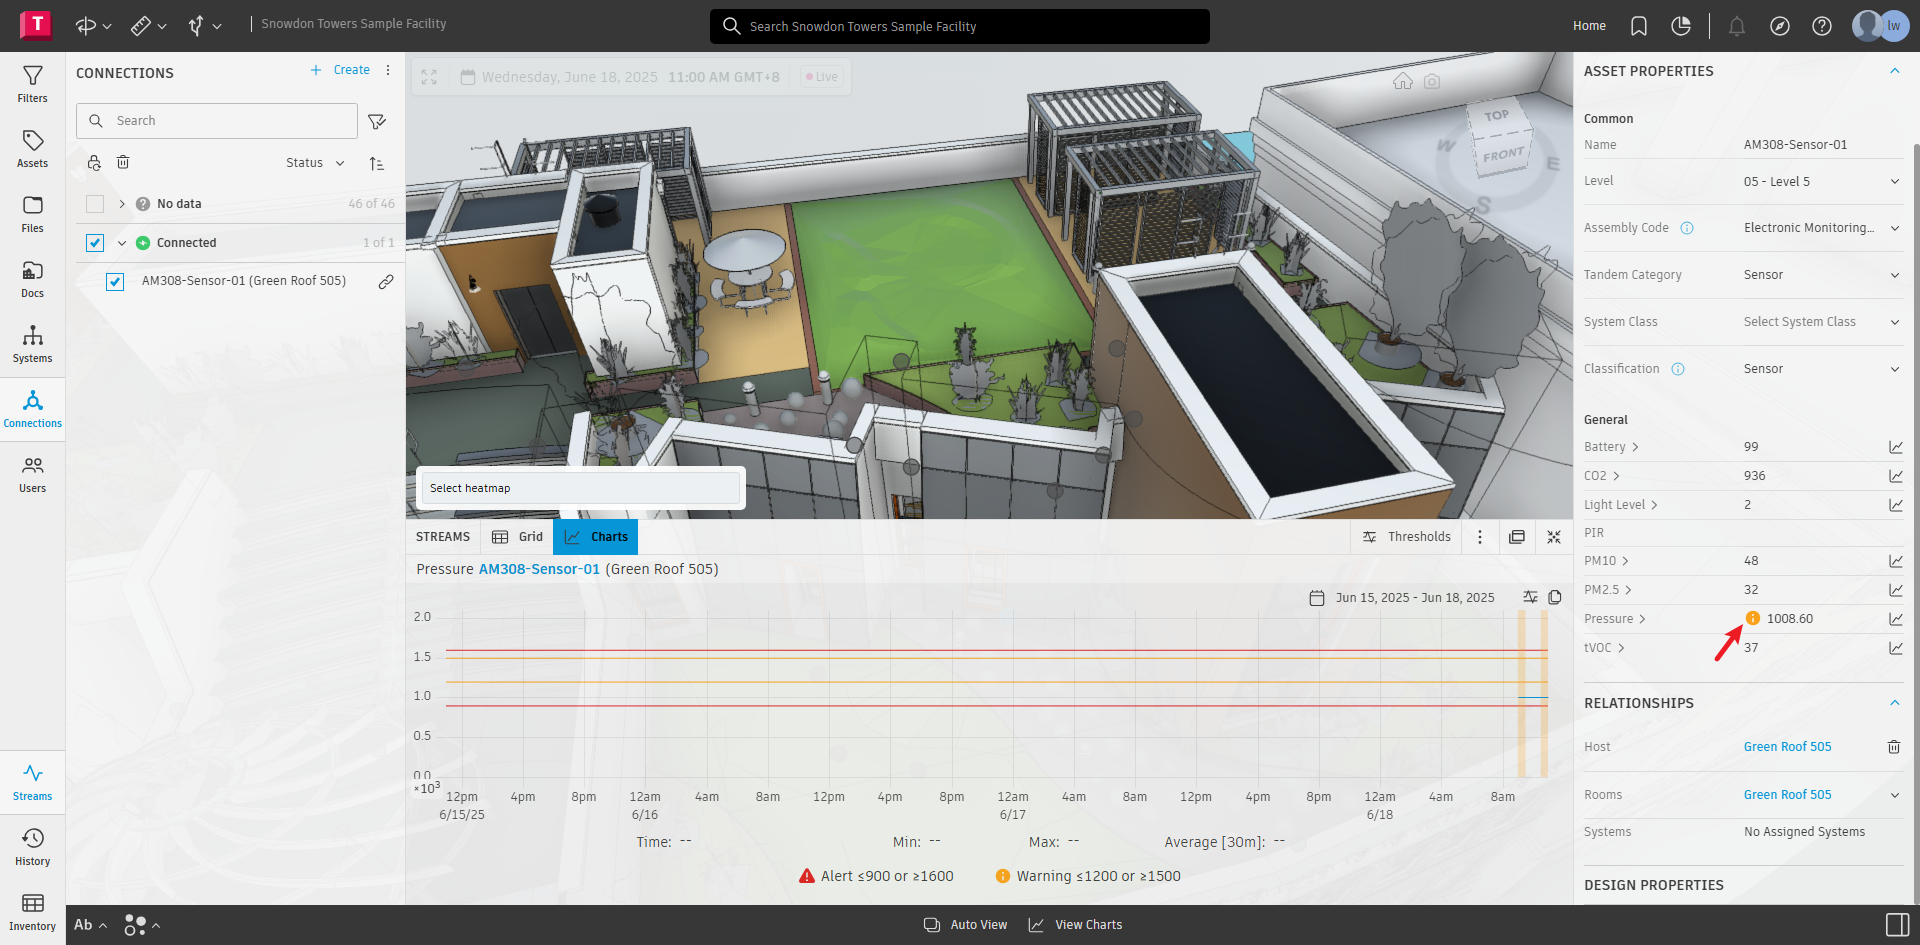Open the Home page
The image size is (1920, 945).
click(1589, 26)
